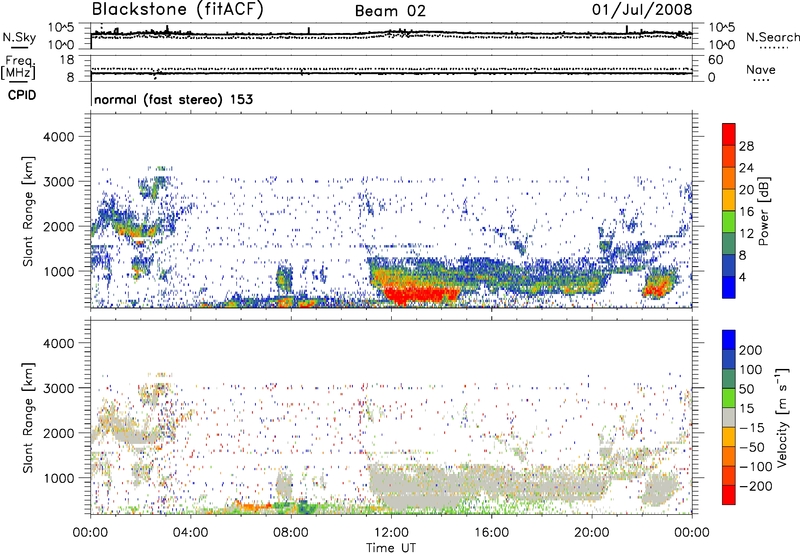Click the power echo cluster near 22:30 UT
This screenshot has width=800, height=554.
[658, 285]
